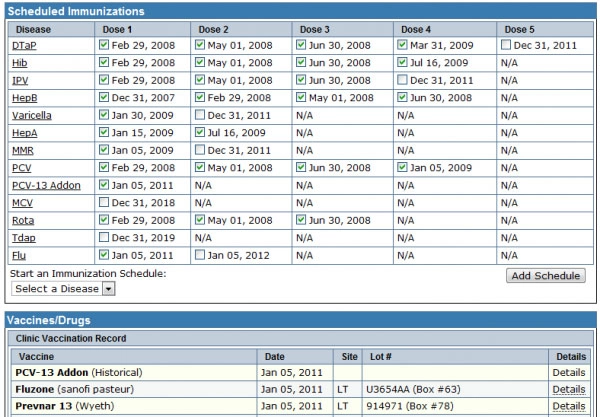Click the Clinic Vaccination Record heading
Viewport: 600px width, 417px height.
[x=71, y=338]
